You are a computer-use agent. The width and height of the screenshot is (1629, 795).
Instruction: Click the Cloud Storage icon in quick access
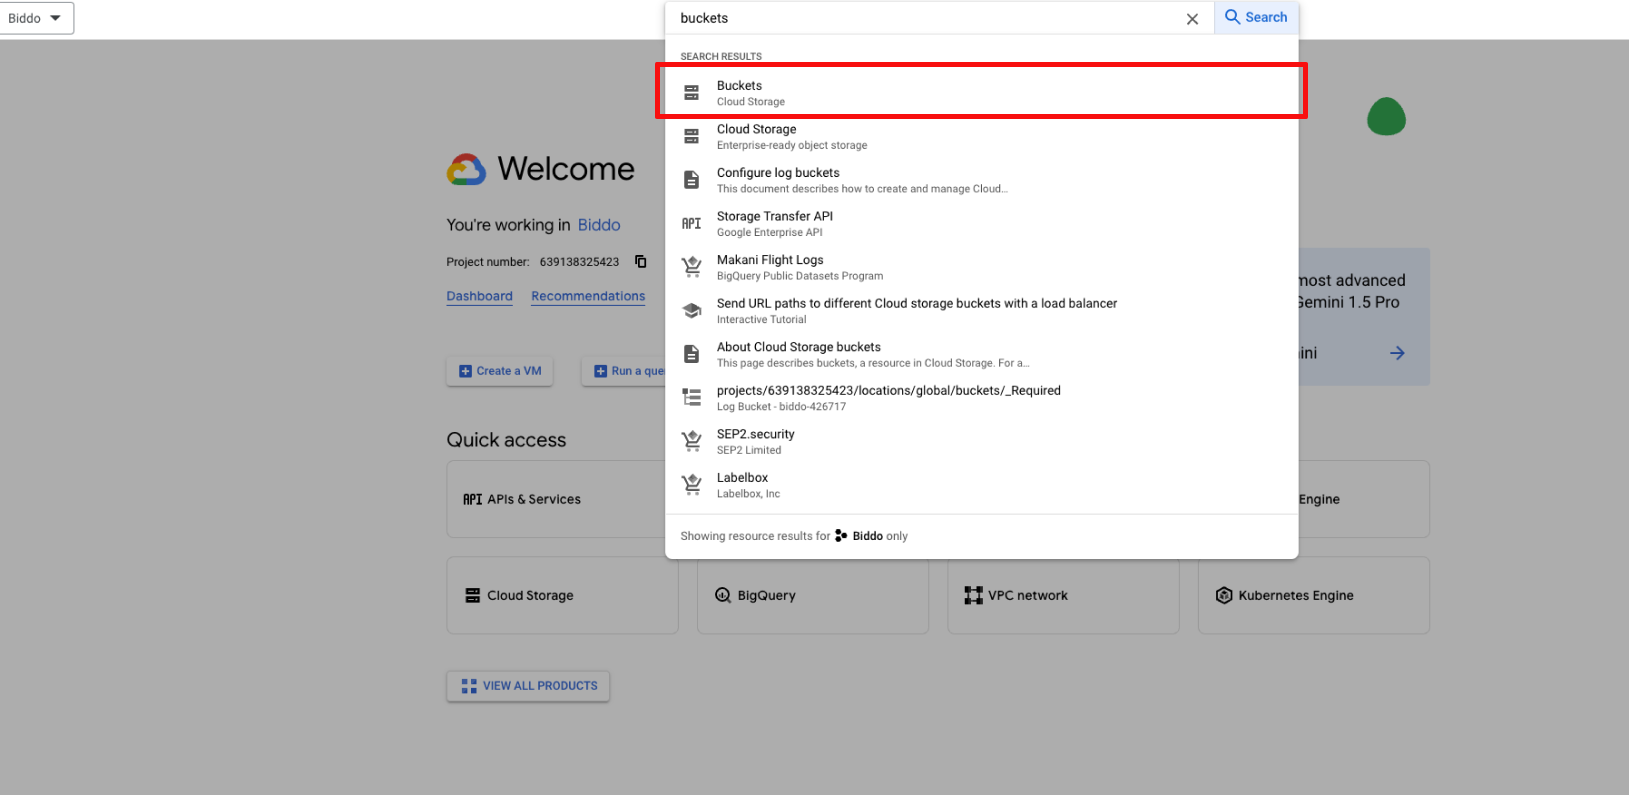tap(473, 595)
